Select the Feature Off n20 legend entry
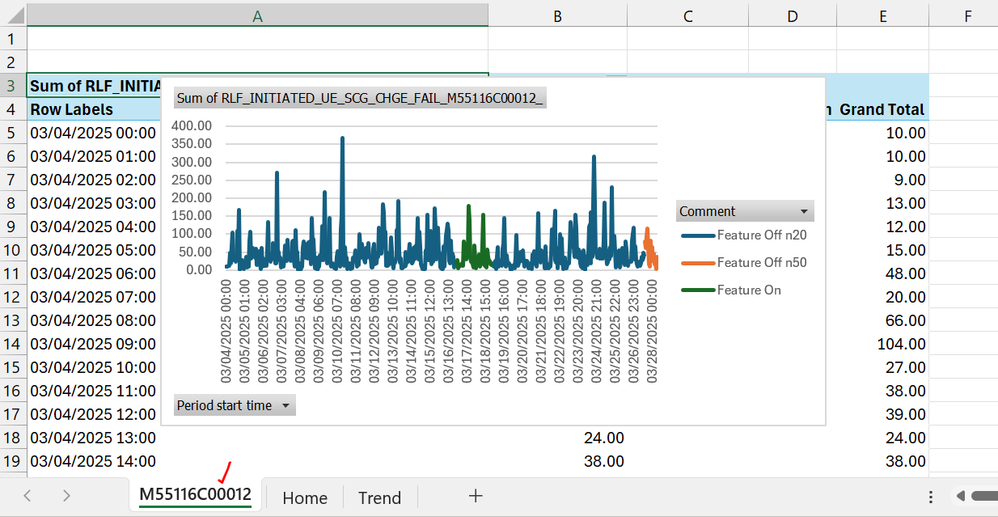Screen dimensions: 998x517 [744, 235]
